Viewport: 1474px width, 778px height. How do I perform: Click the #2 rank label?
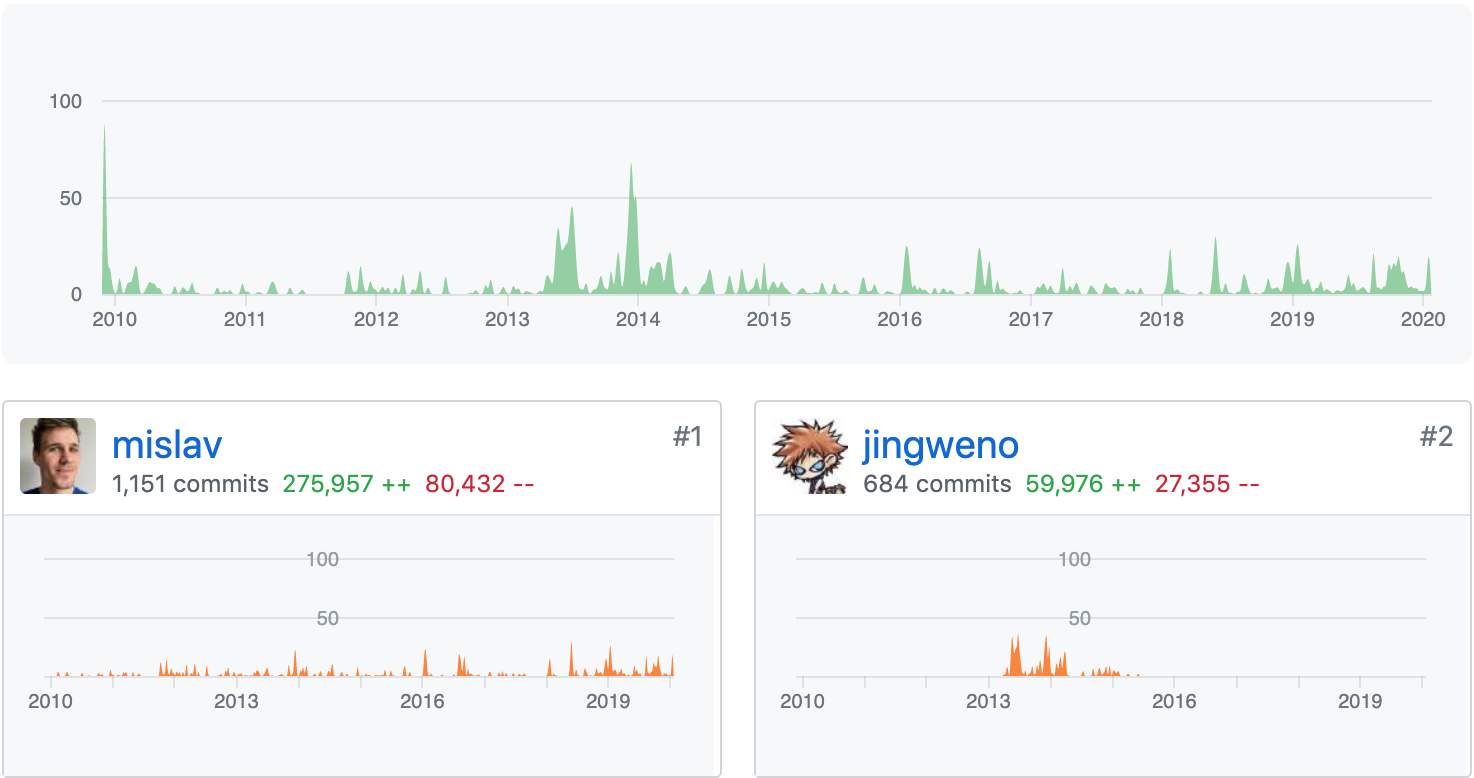click(1437, 437)
